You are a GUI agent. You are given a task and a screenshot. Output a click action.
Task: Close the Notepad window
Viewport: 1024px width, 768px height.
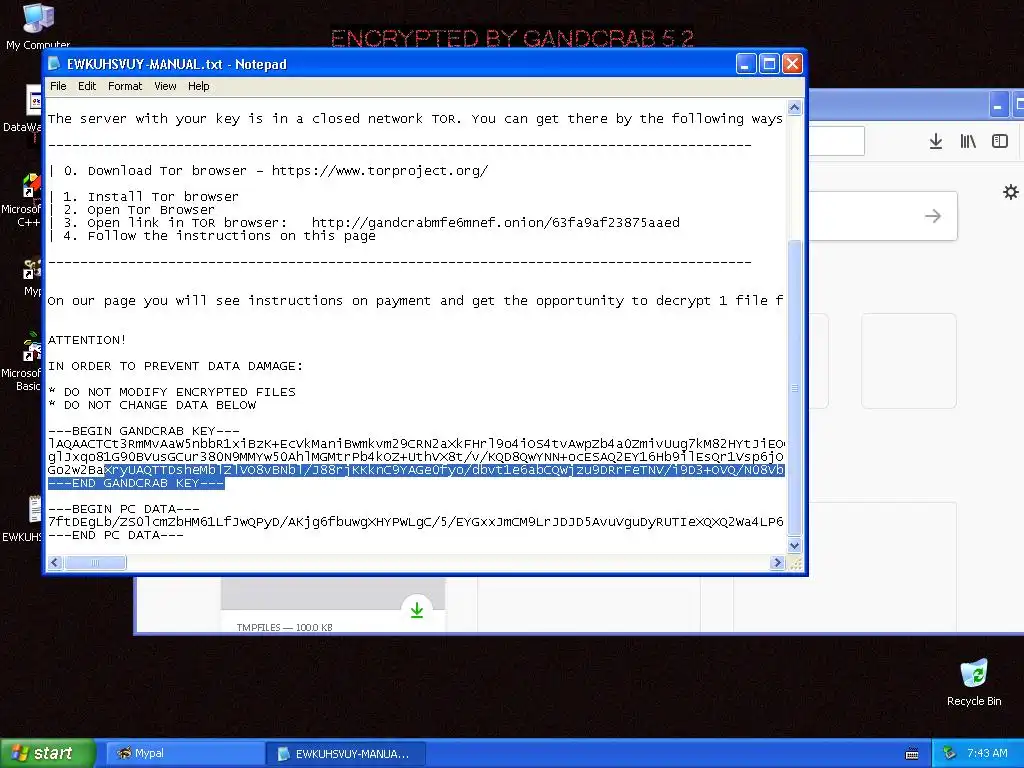click(792, 64)
